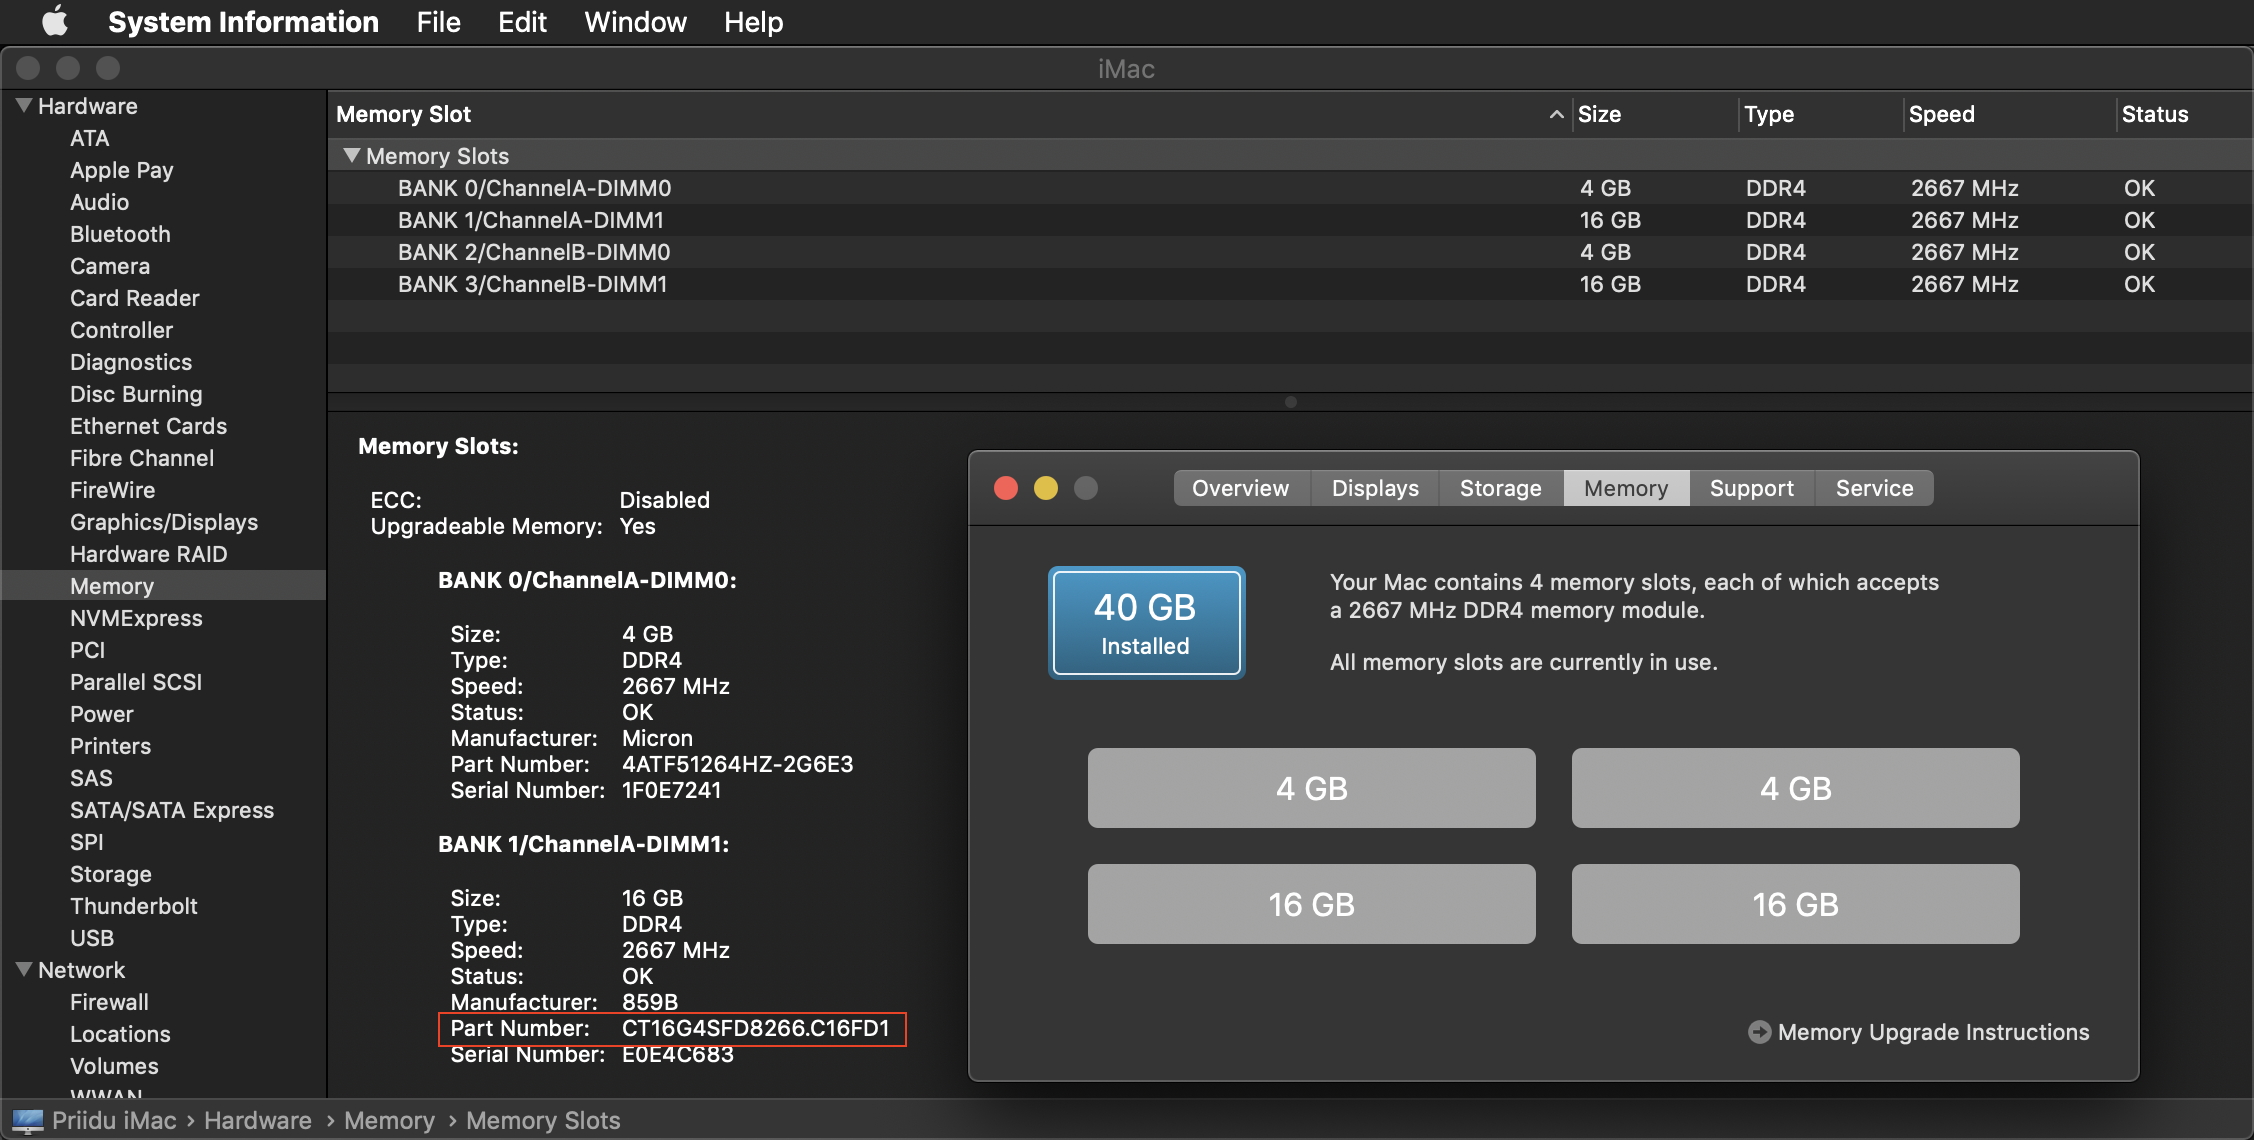Select PCI in the sidebar

coord(87,650)
